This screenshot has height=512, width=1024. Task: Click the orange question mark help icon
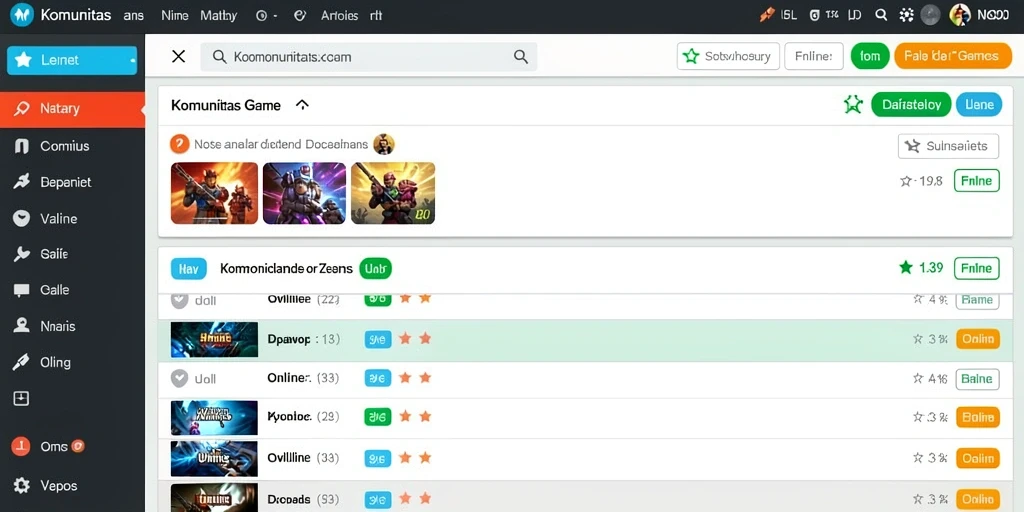[180, 144]
